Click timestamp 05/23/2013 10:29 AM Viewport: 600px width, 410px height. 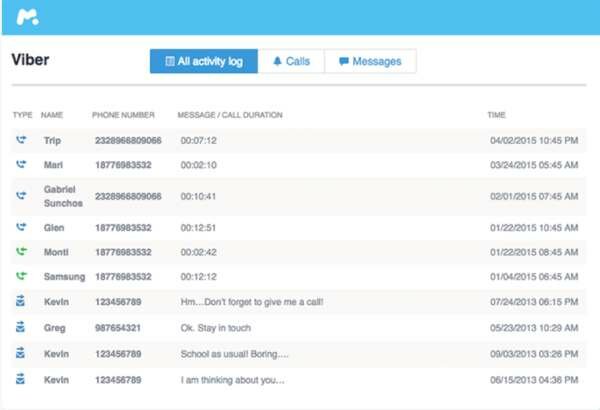click(x=534, y=328)
